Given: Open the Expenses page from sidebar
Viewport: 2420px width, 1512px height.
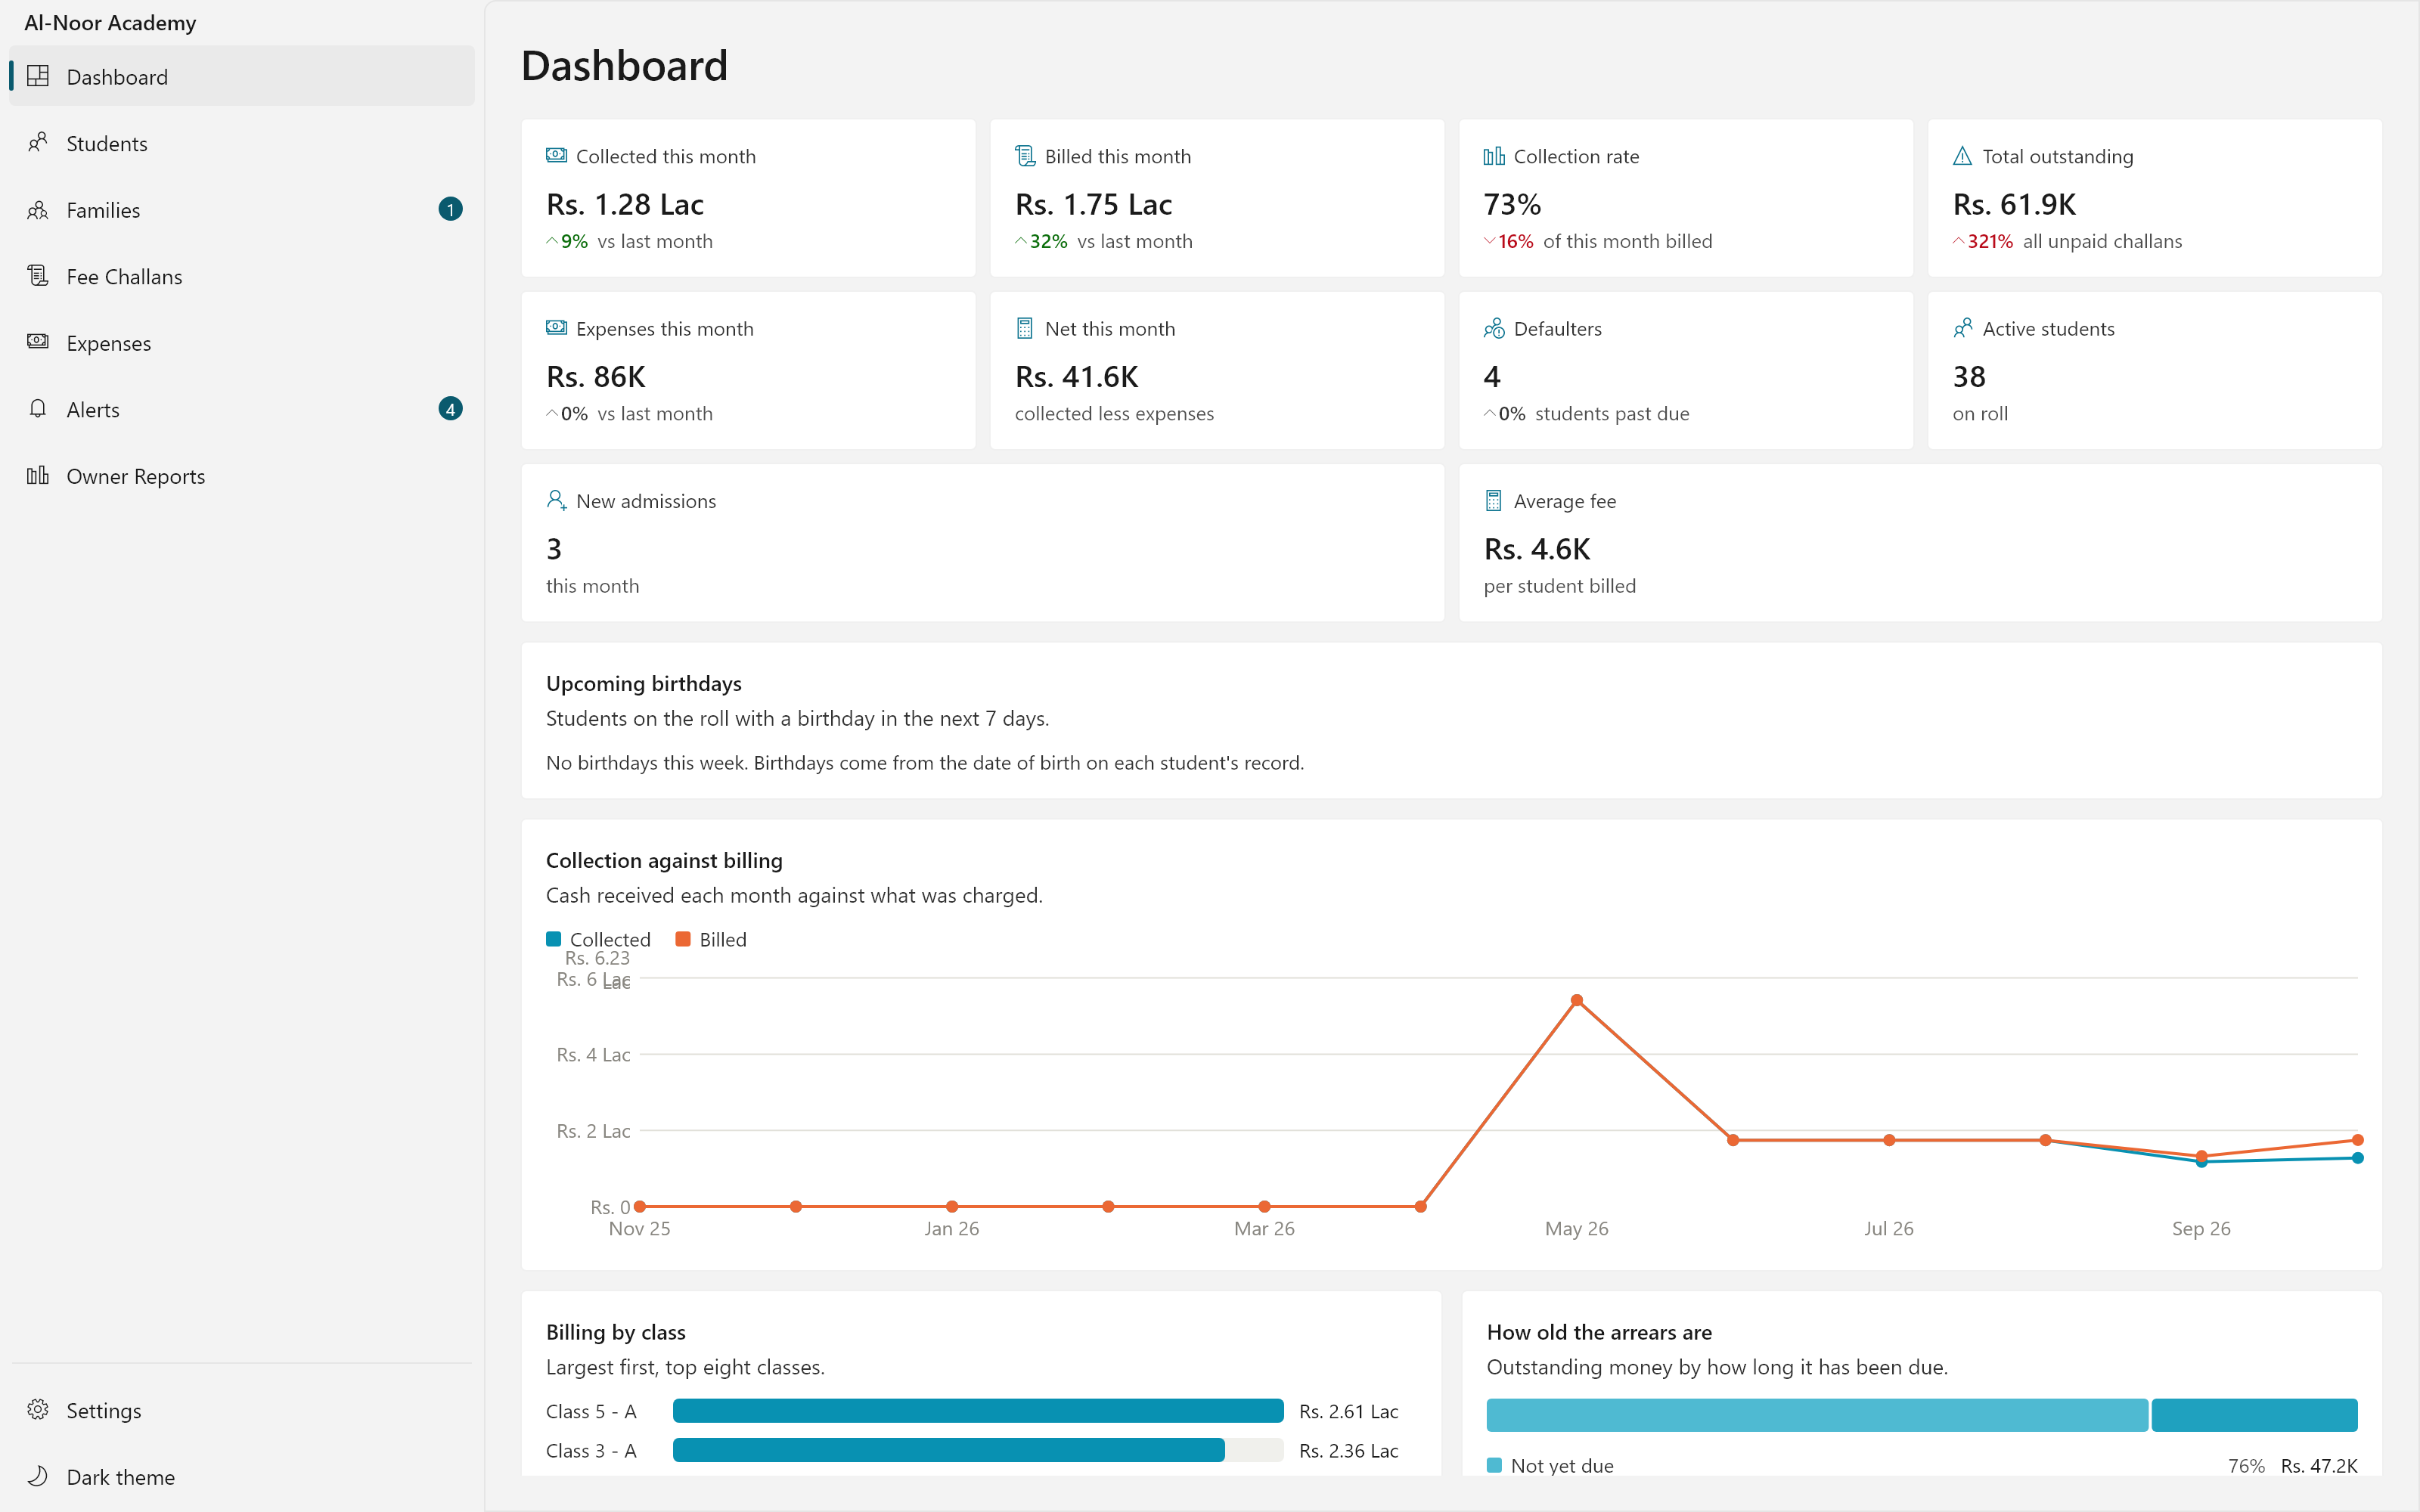Looking at the screenshot, I should click(x=242, y=343).
